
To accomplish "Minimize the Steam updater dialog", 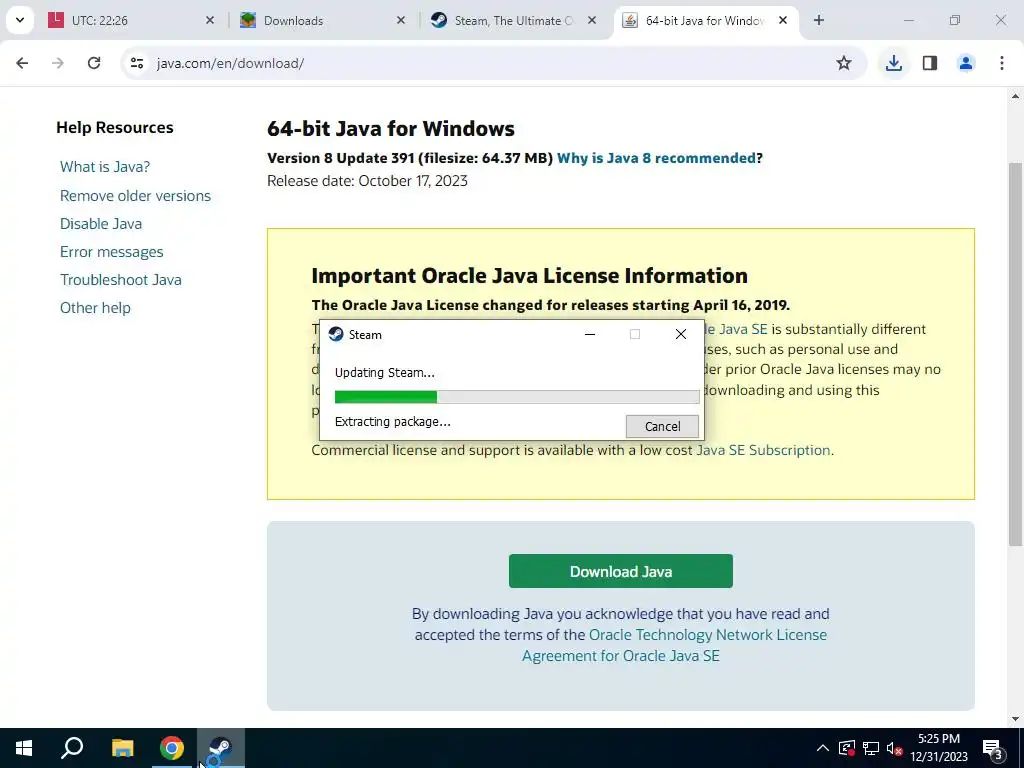I will (590, 334).
